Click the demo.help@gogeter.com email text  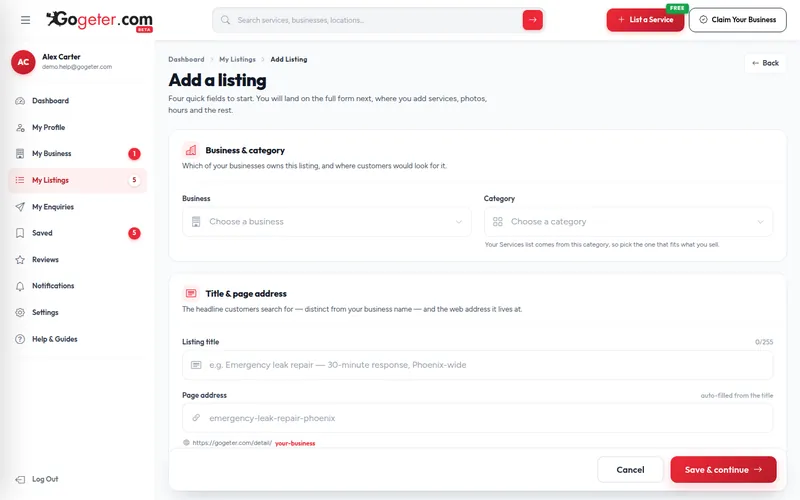click(x=77, y=67)
